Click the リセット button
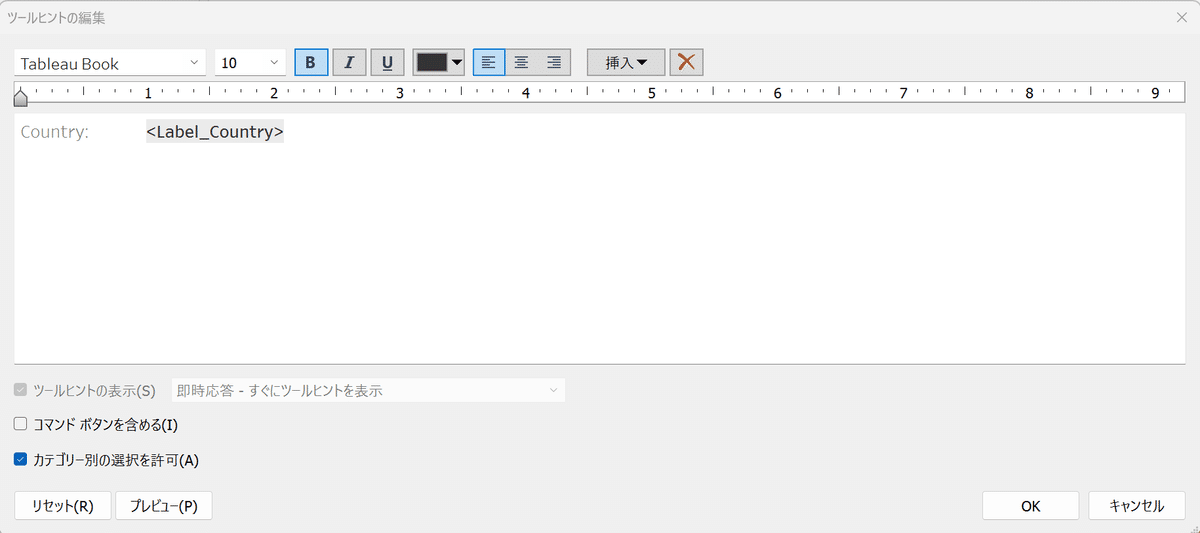 click(63, 506)
